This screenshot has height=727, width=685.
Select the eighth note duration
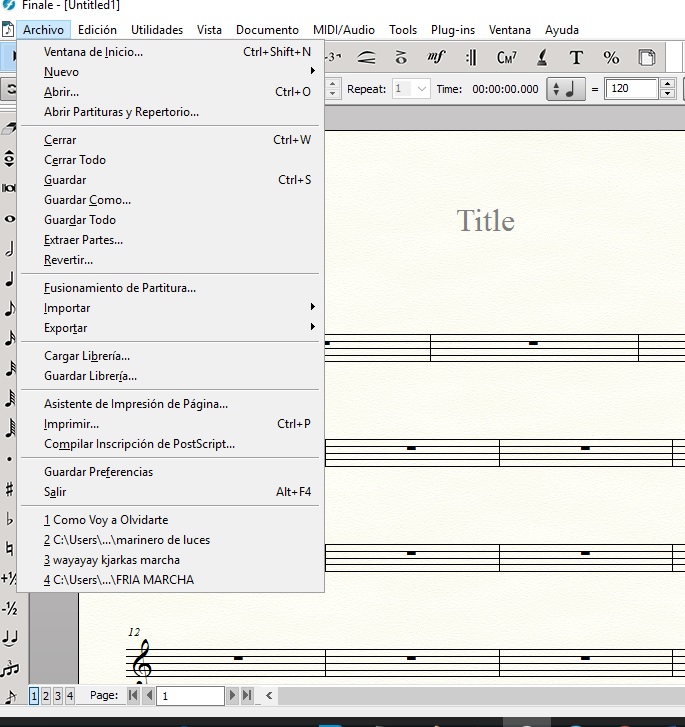(x=9, y=308)
